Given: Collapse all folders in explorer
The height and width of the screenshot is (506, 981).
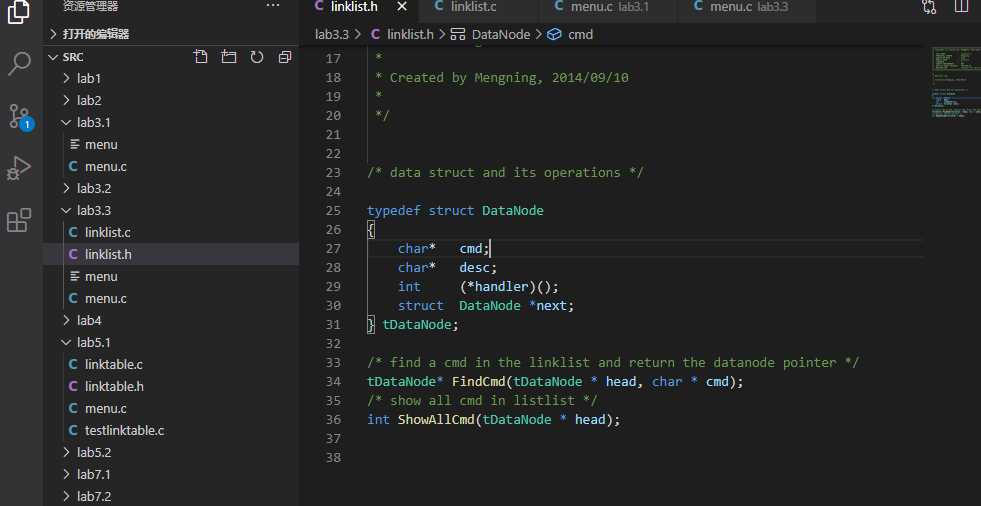Looking at the screenshot, I should [285, 57].
